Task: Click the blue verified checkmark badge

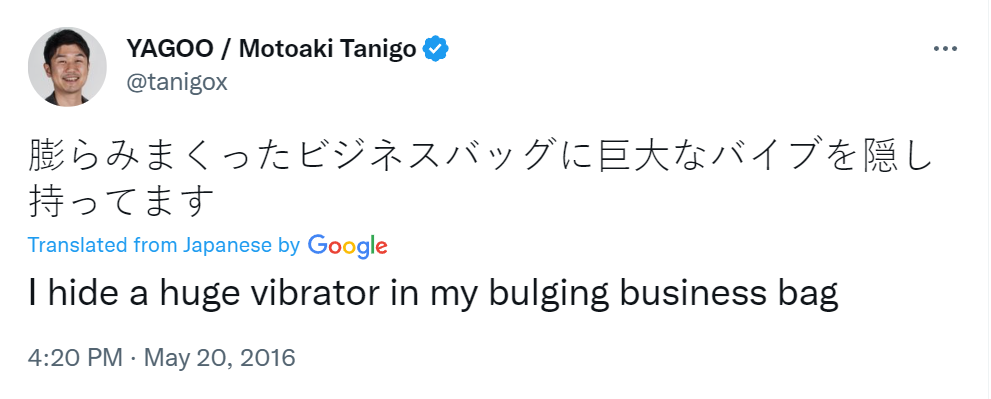Action: (x=435, y=49)
